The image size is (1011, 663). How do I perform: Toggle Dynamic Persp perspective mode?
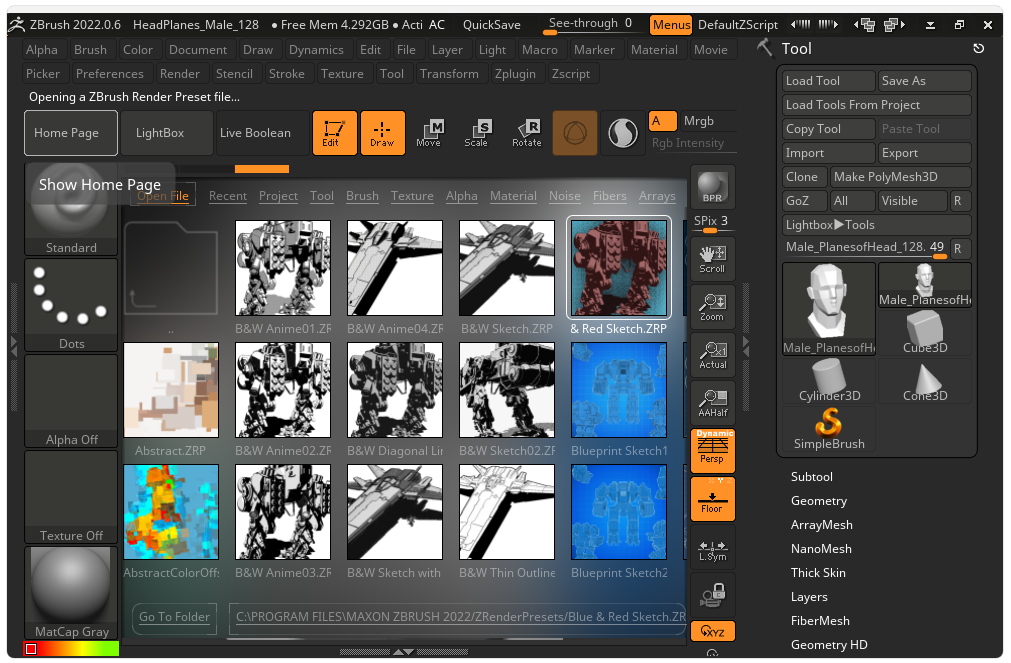point(712,451)
